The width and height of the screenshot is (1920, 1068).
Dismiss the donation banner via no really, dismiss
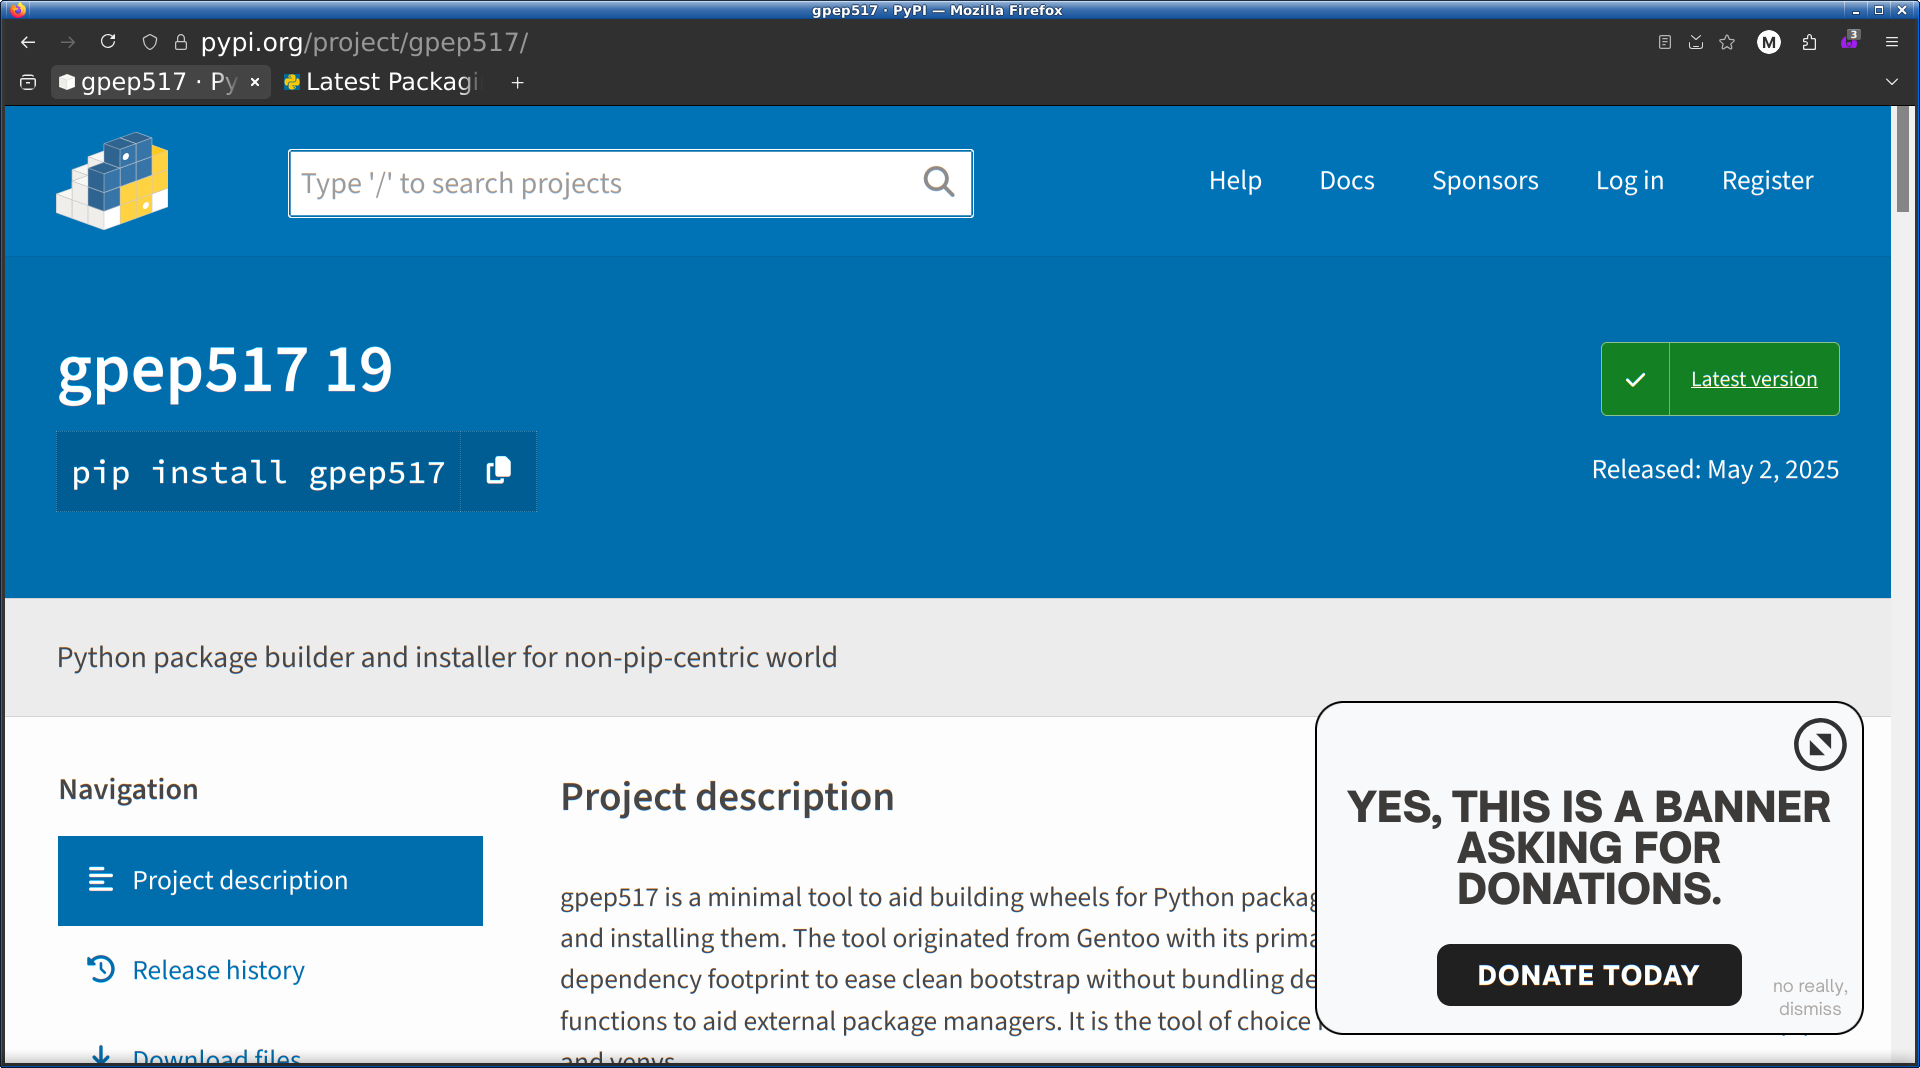pos(1810,997)
